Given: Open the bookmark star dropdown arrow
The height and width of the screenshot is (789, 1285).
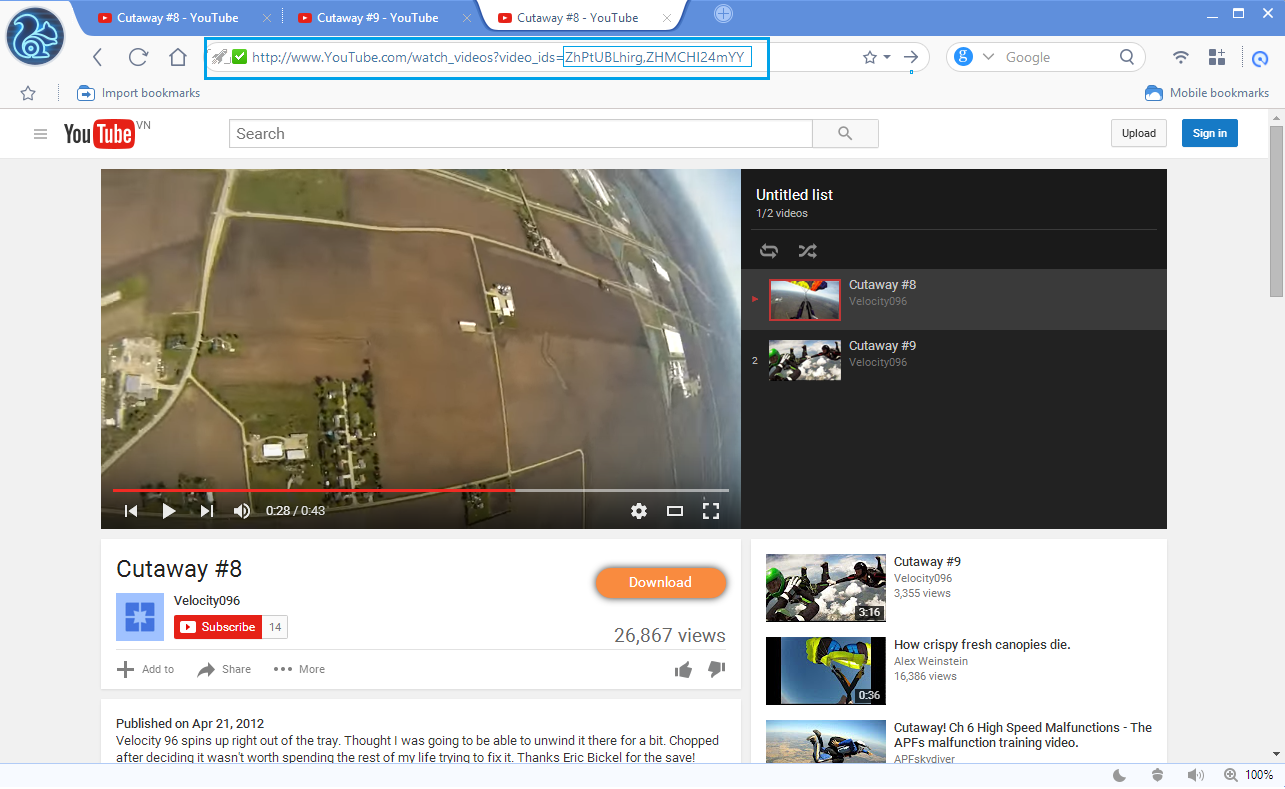Looking at the screenshot, I should pyautogui.click(x=887, y=57).
